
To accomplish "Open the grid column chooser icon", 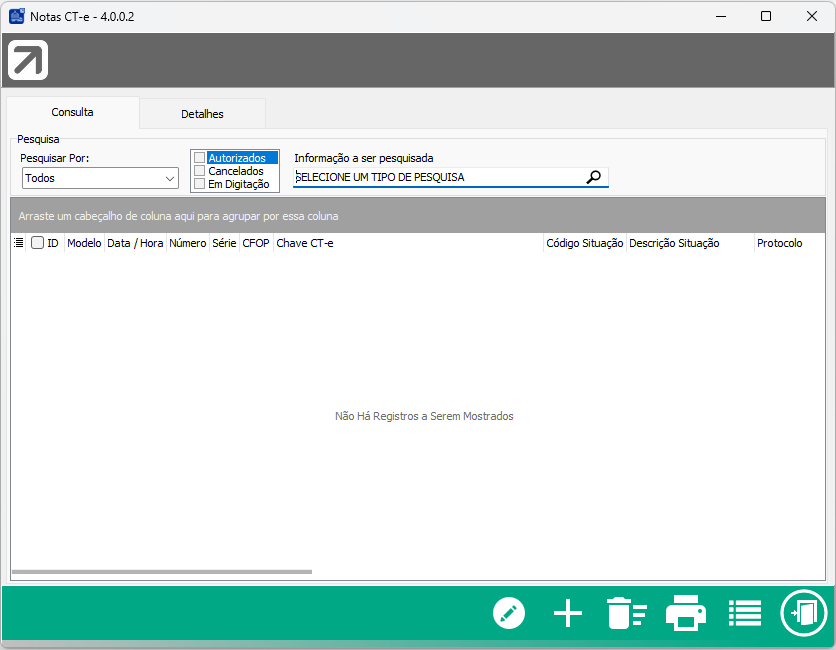I will pyautogui.click(x=19, y=243).
